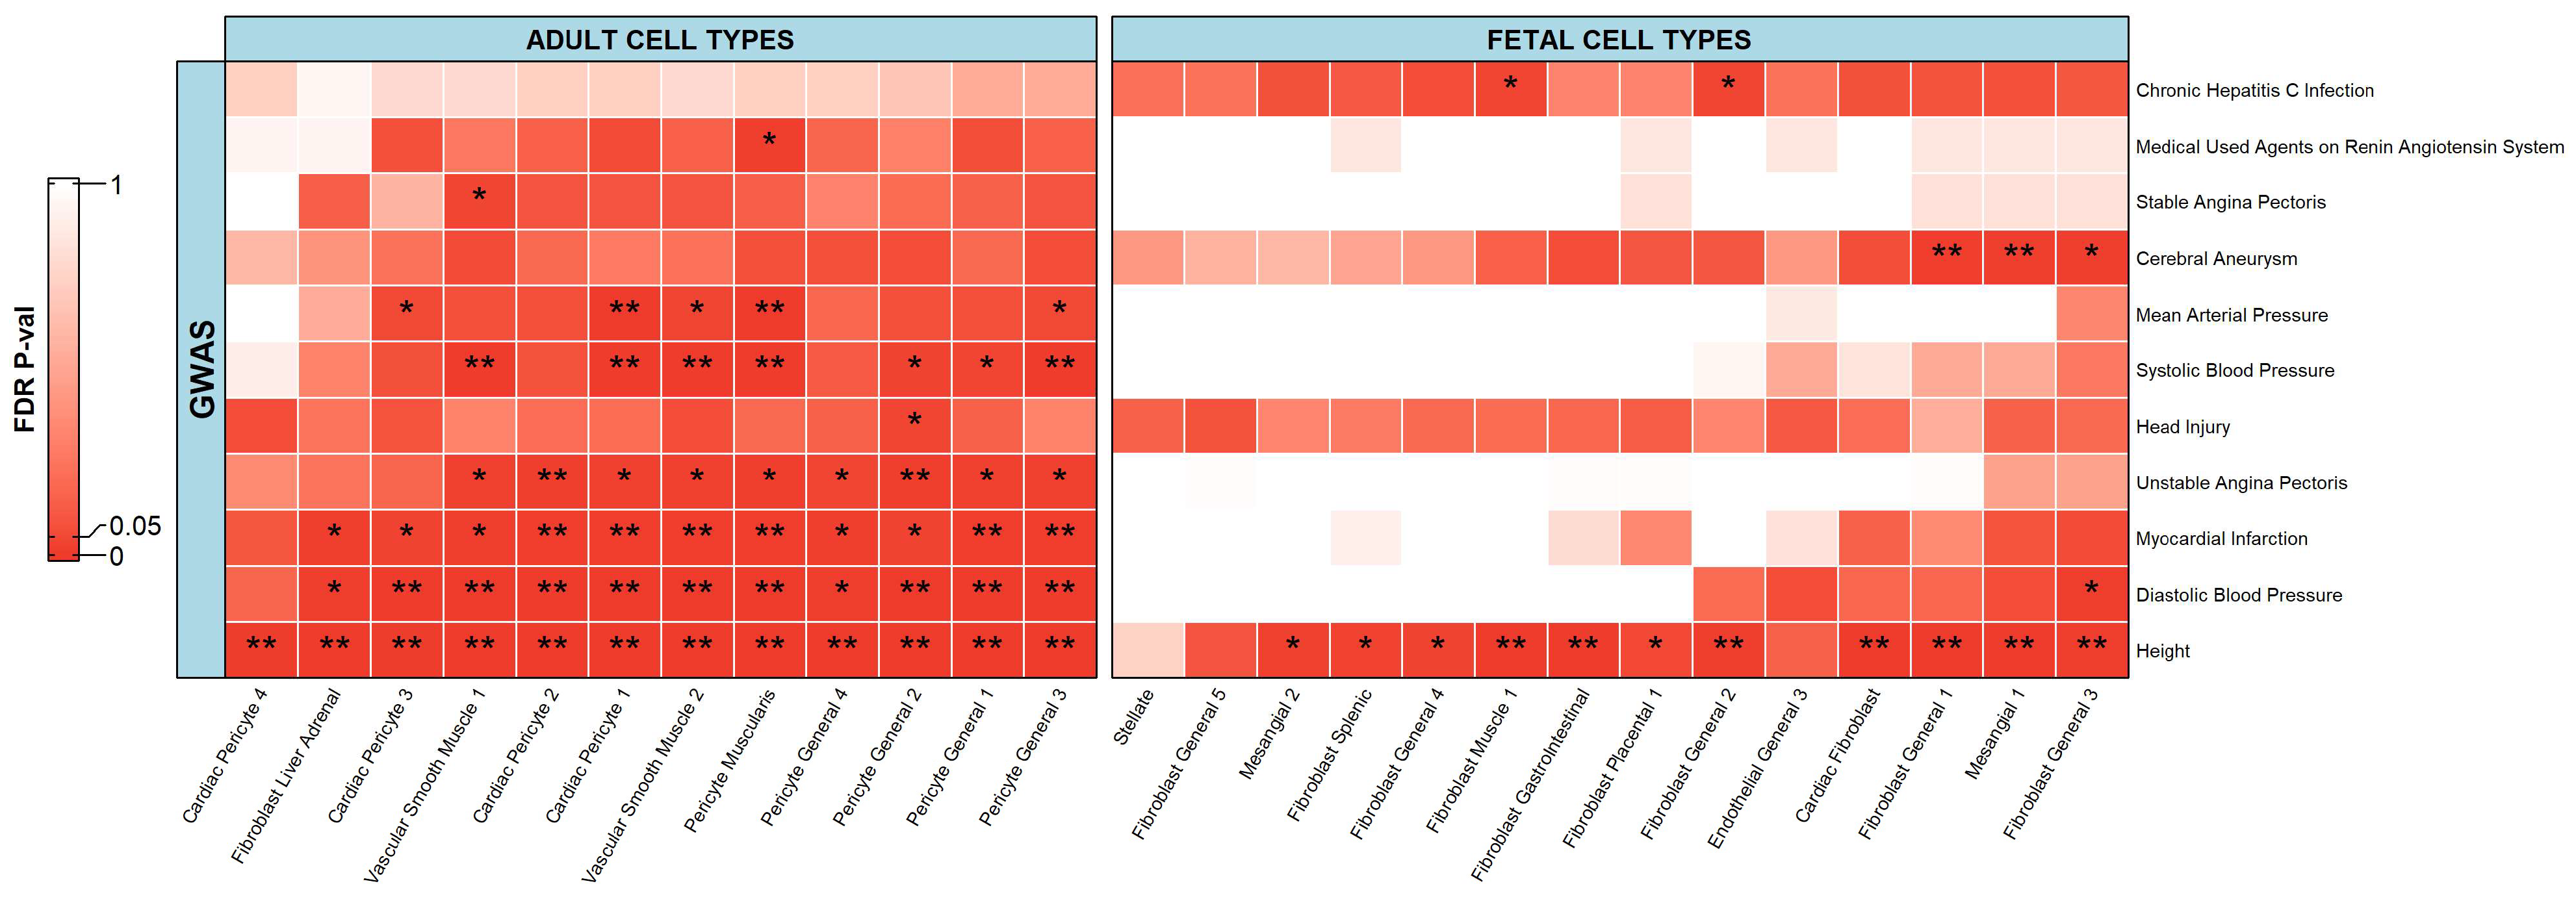Click the Cardiac Fibroblast column label
This screenshot has width=2576, height=899.
tap(1837, 756)
